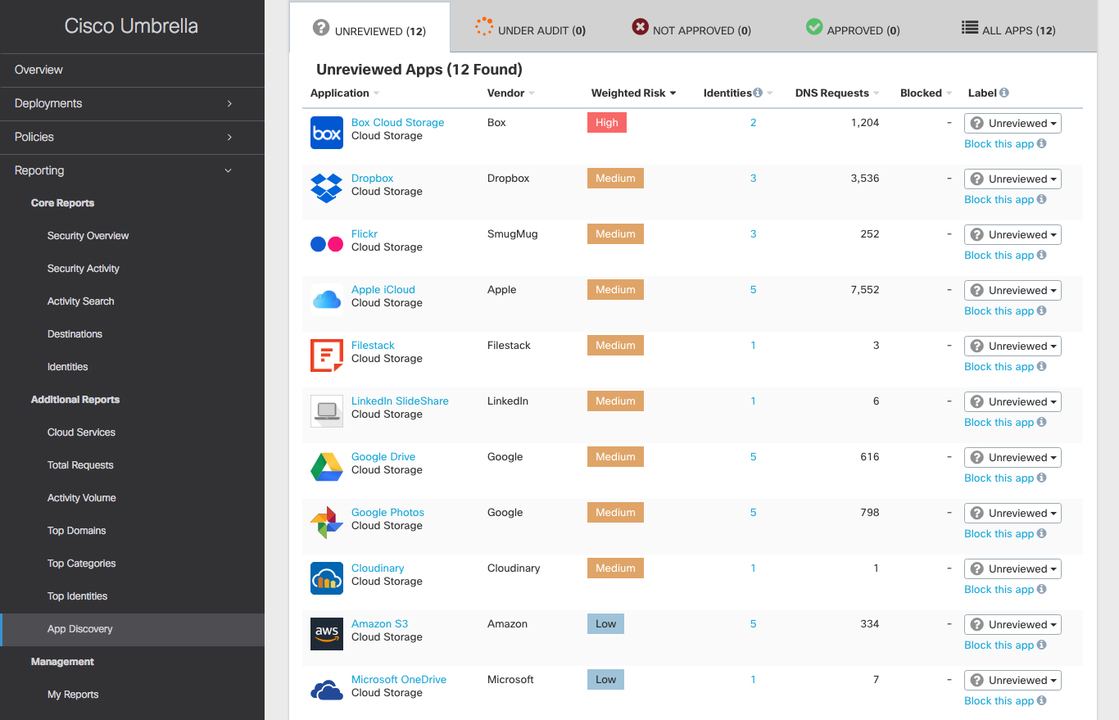The image size is (1119, 720).
Task: Open Security Overview report
Action: click(88, 235)
